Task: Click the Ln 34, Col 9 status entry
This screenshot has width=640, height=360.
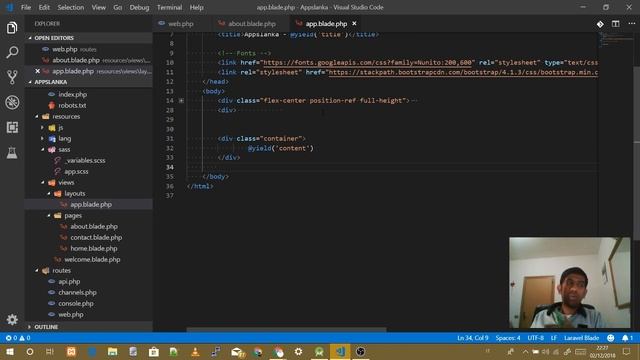Action: (x=473, y=338)
